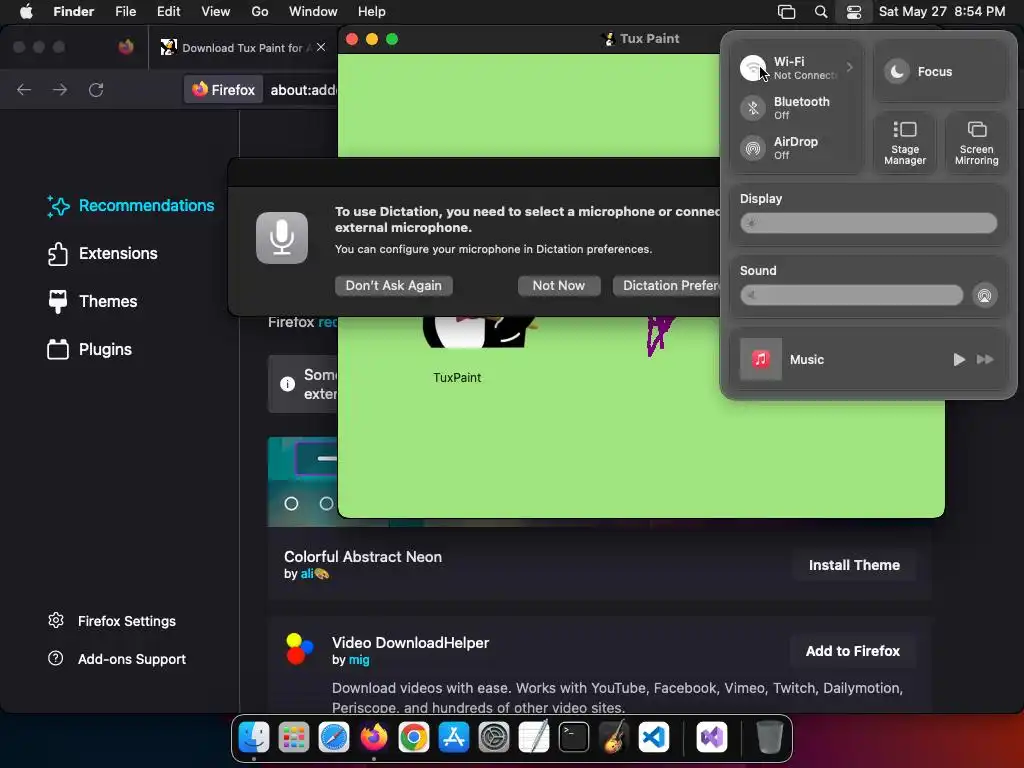Go forward in Firefox

click(60, 89)
